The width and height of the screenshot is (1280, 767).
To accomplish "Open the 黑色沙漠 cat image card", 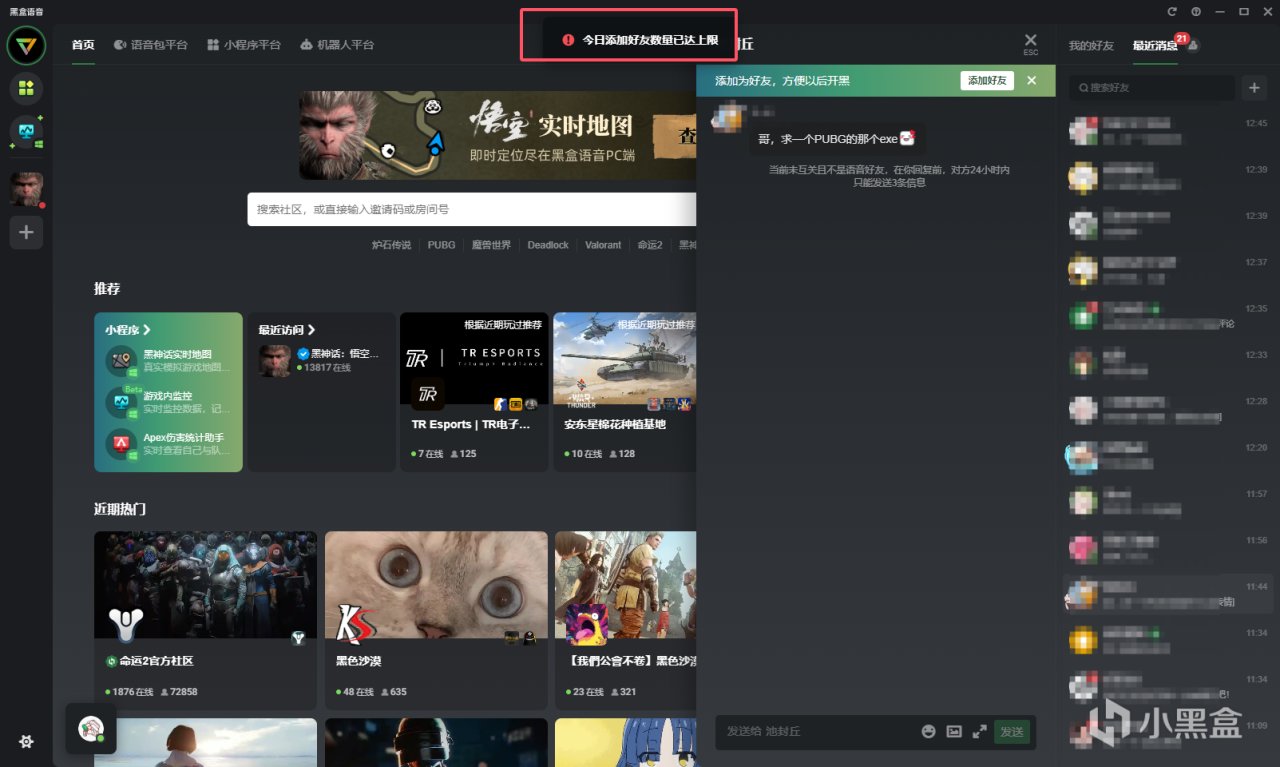I will [x=436, y=620].
